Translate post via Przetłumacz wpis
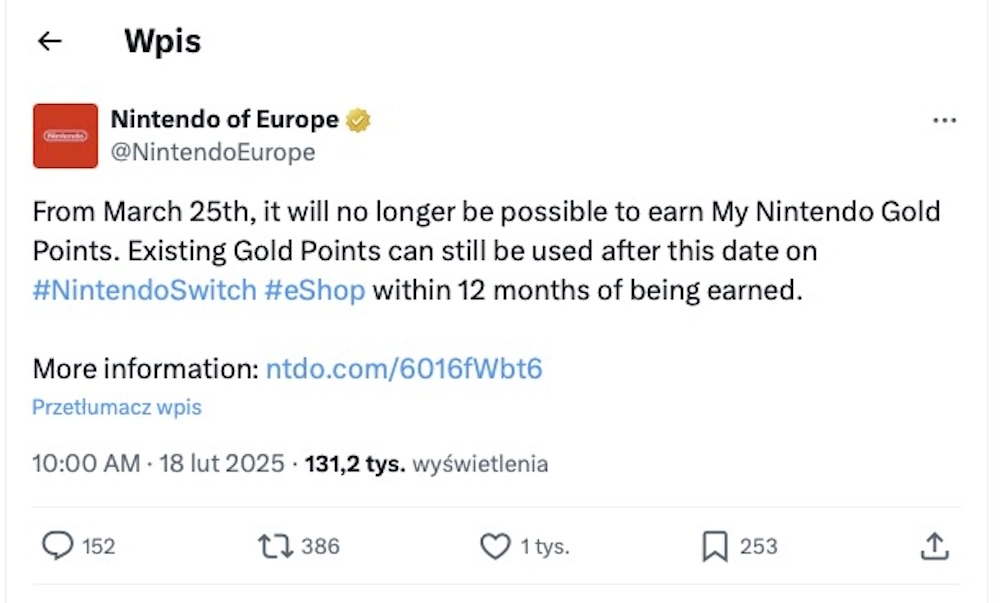Image resolution: width=1000 pixels, height=603 pixels. tap(117, 407)
